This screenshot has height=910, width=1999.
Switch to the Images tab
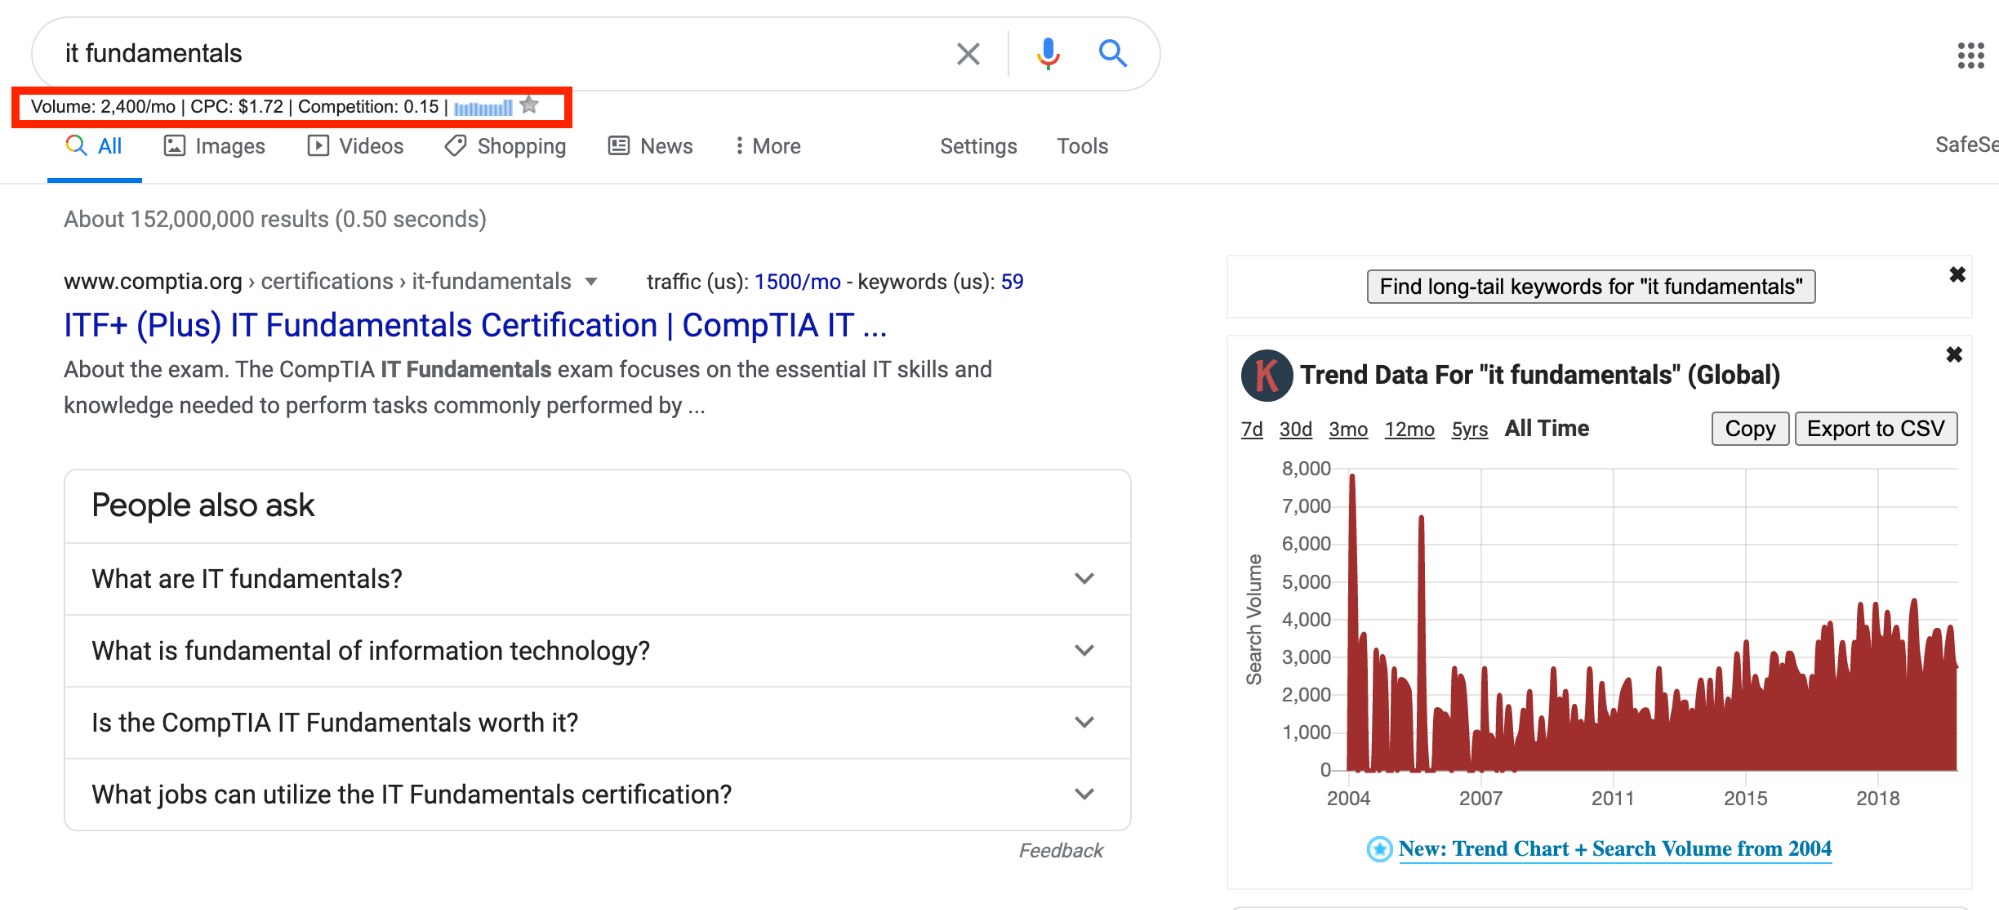pyautogui.click(x=215, y=146)
